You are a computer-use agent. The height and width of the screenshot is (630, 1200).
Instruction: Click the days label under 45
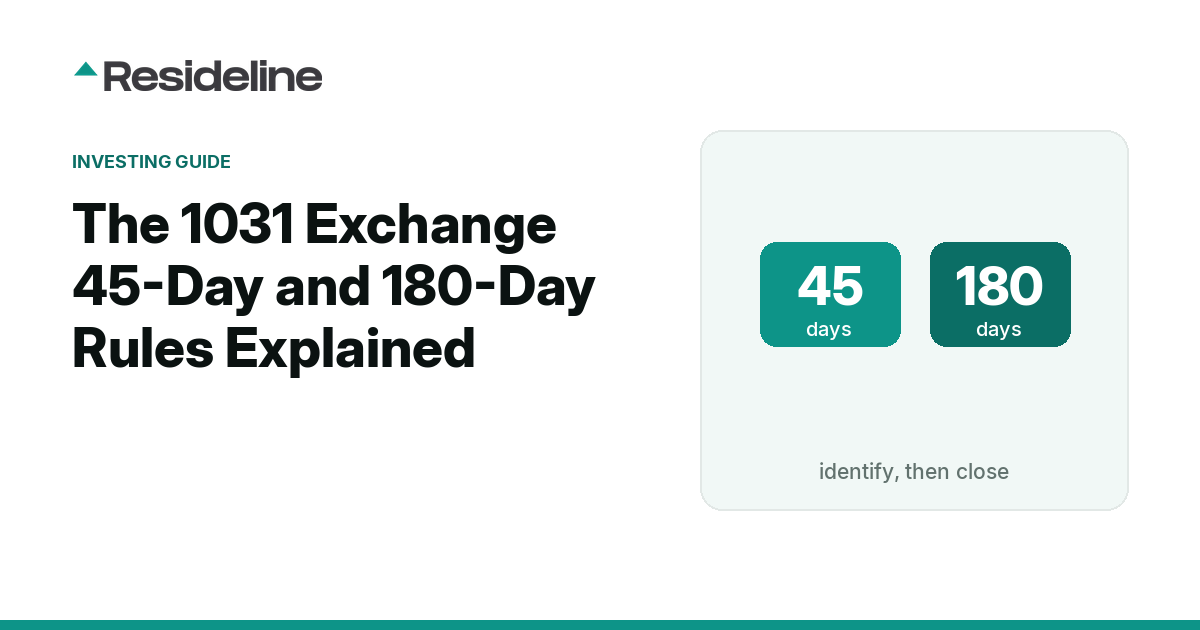pyautogui.click(x=829, y=329)
